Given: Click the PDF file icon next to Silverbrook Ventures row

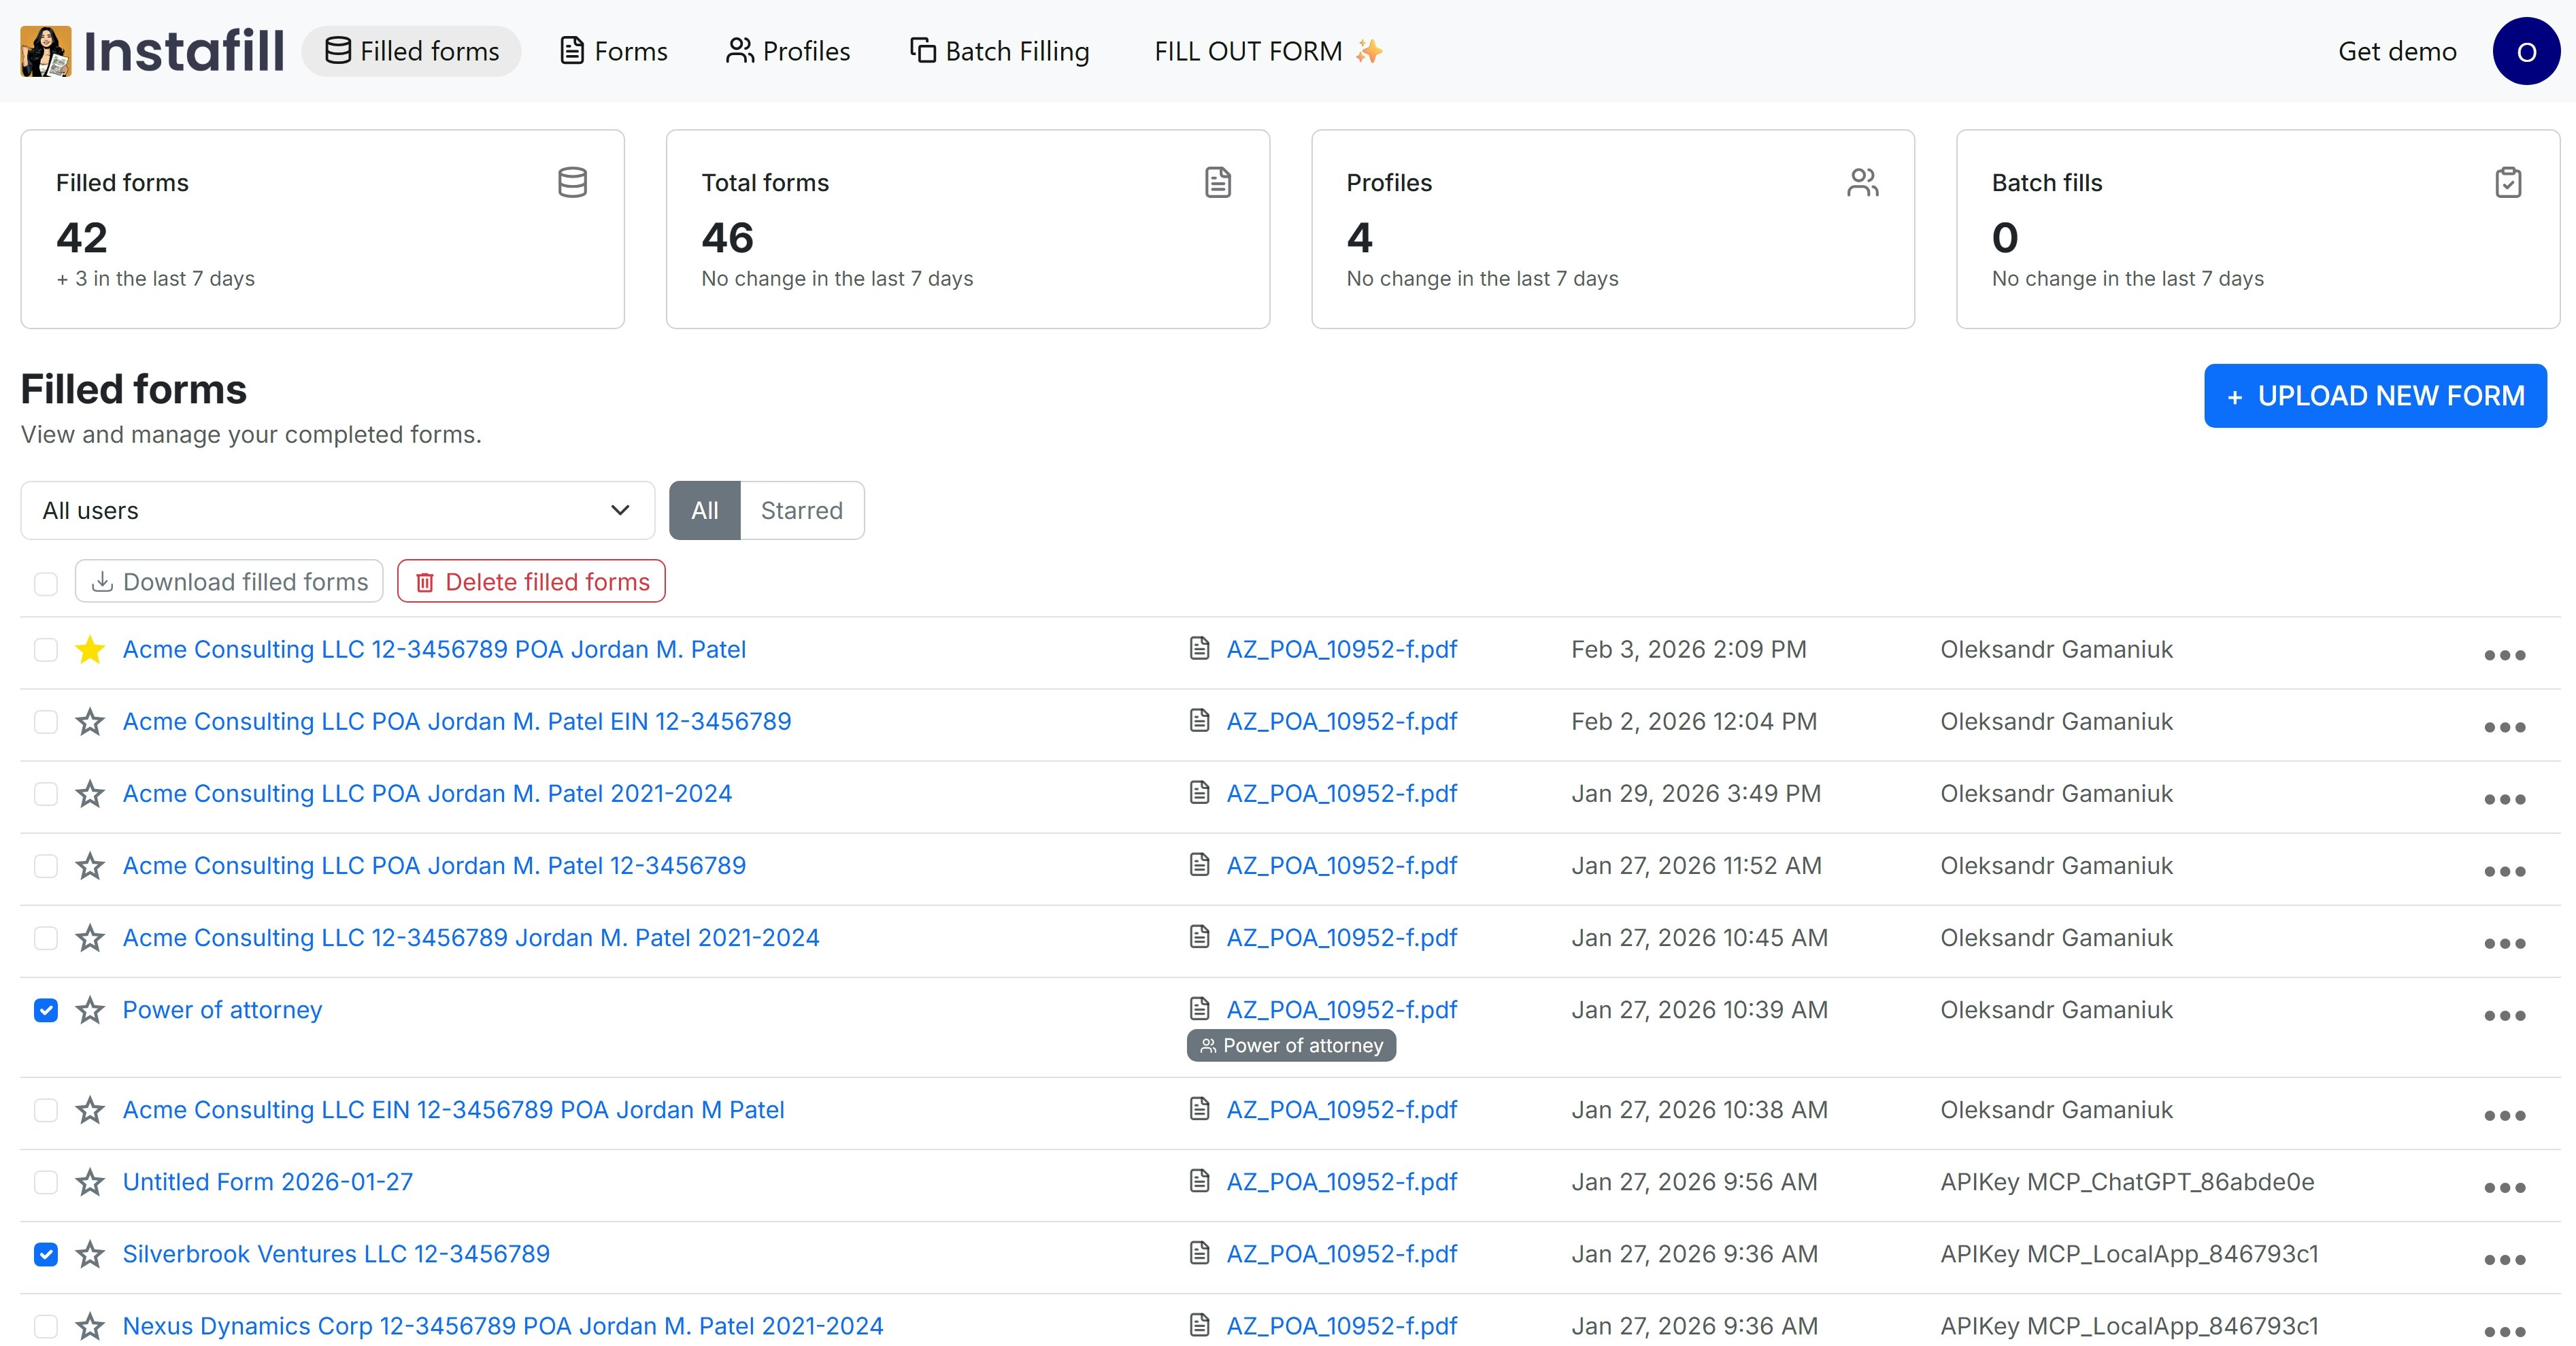Looking at the screenshot, I should point(1199,1253).
